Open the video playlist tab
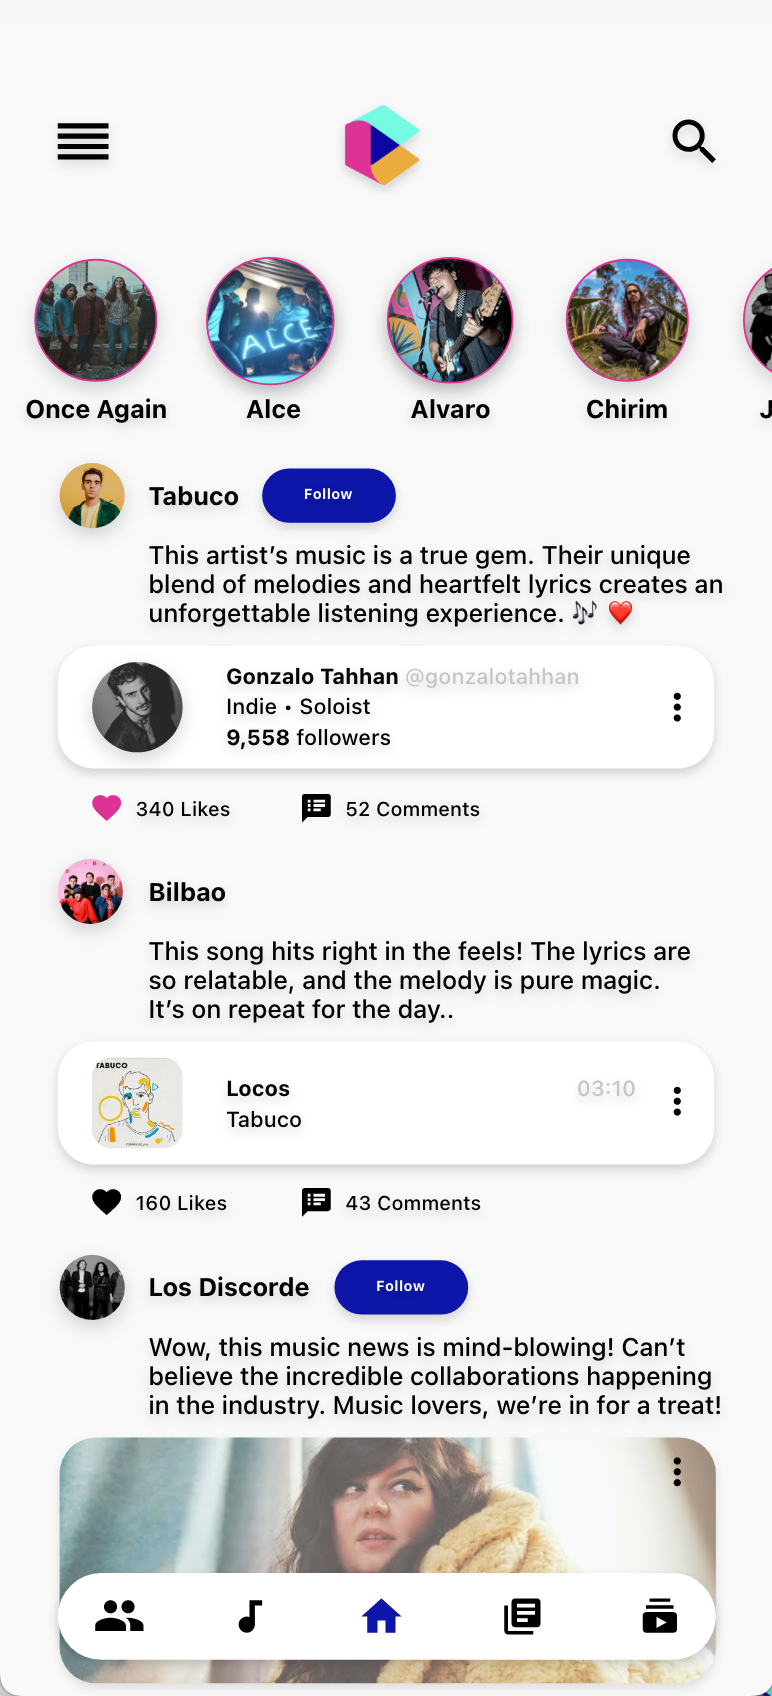The height and width of the screenshot is (1696, 772). point(659,1616)
